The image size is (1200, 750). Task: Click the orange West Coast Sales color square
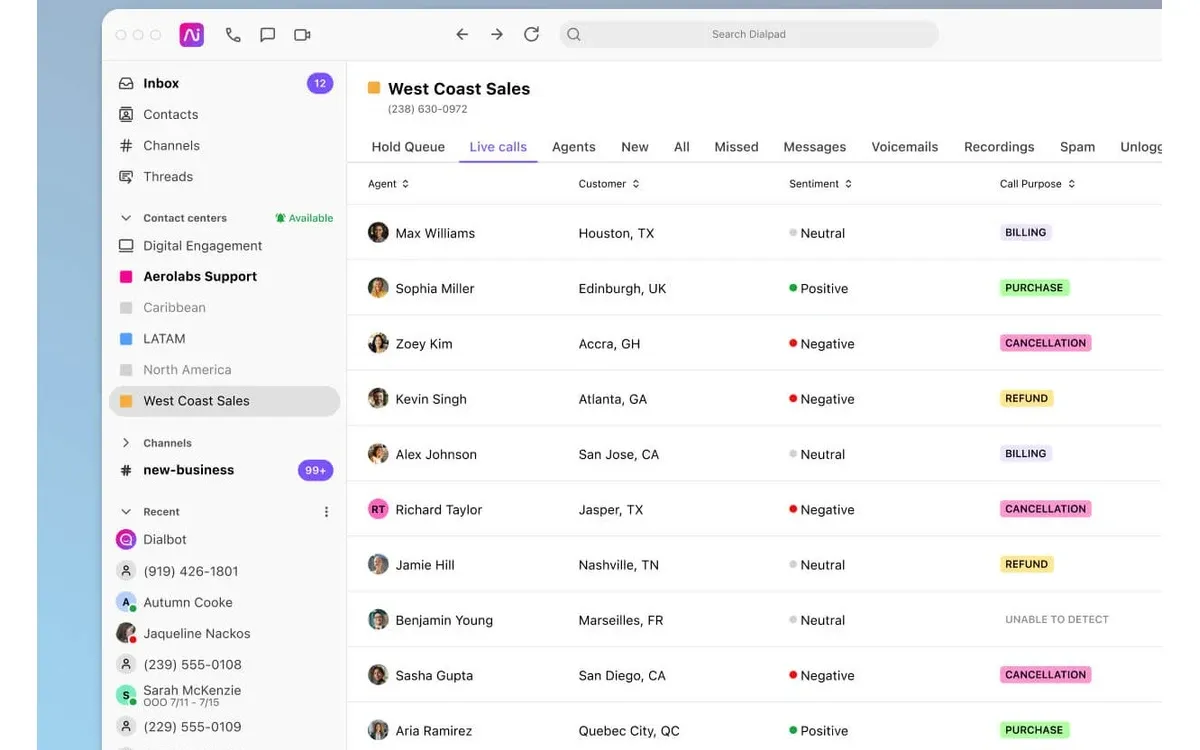374,88
